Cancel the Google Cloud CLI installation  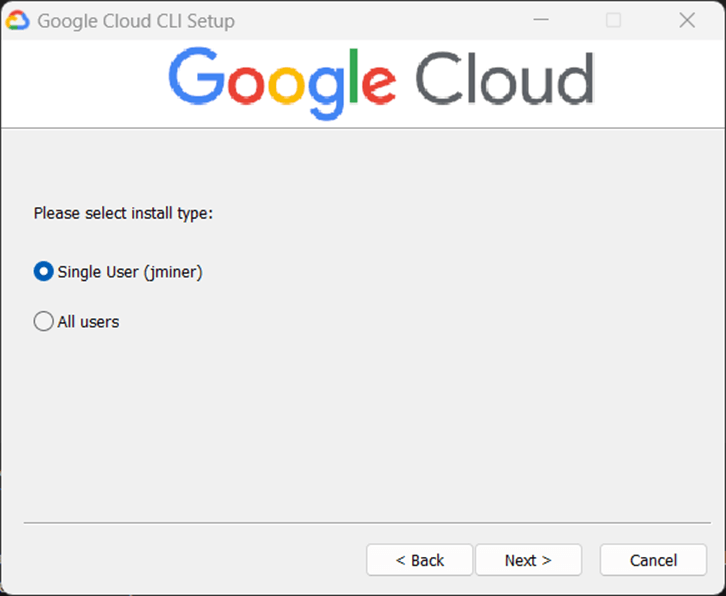pyautogui.click(x=653, y=560)
